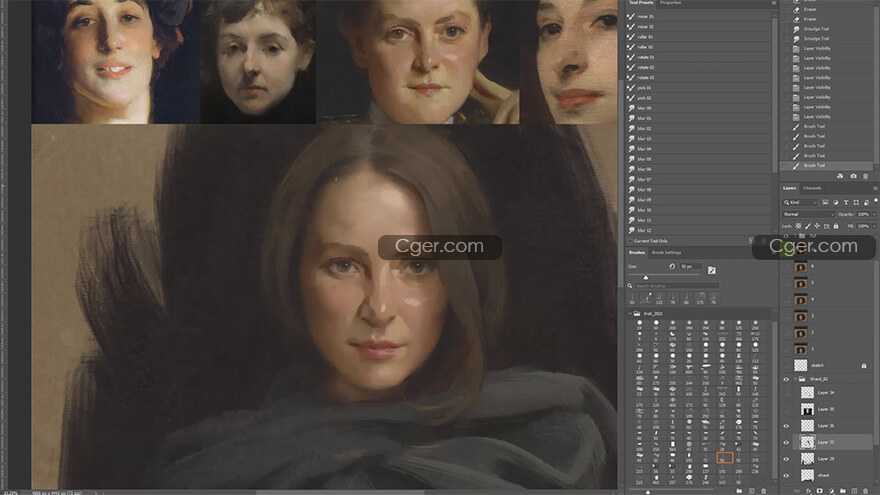
Task: Create new brush icon in Brushes panel
Action: (752, 491)
